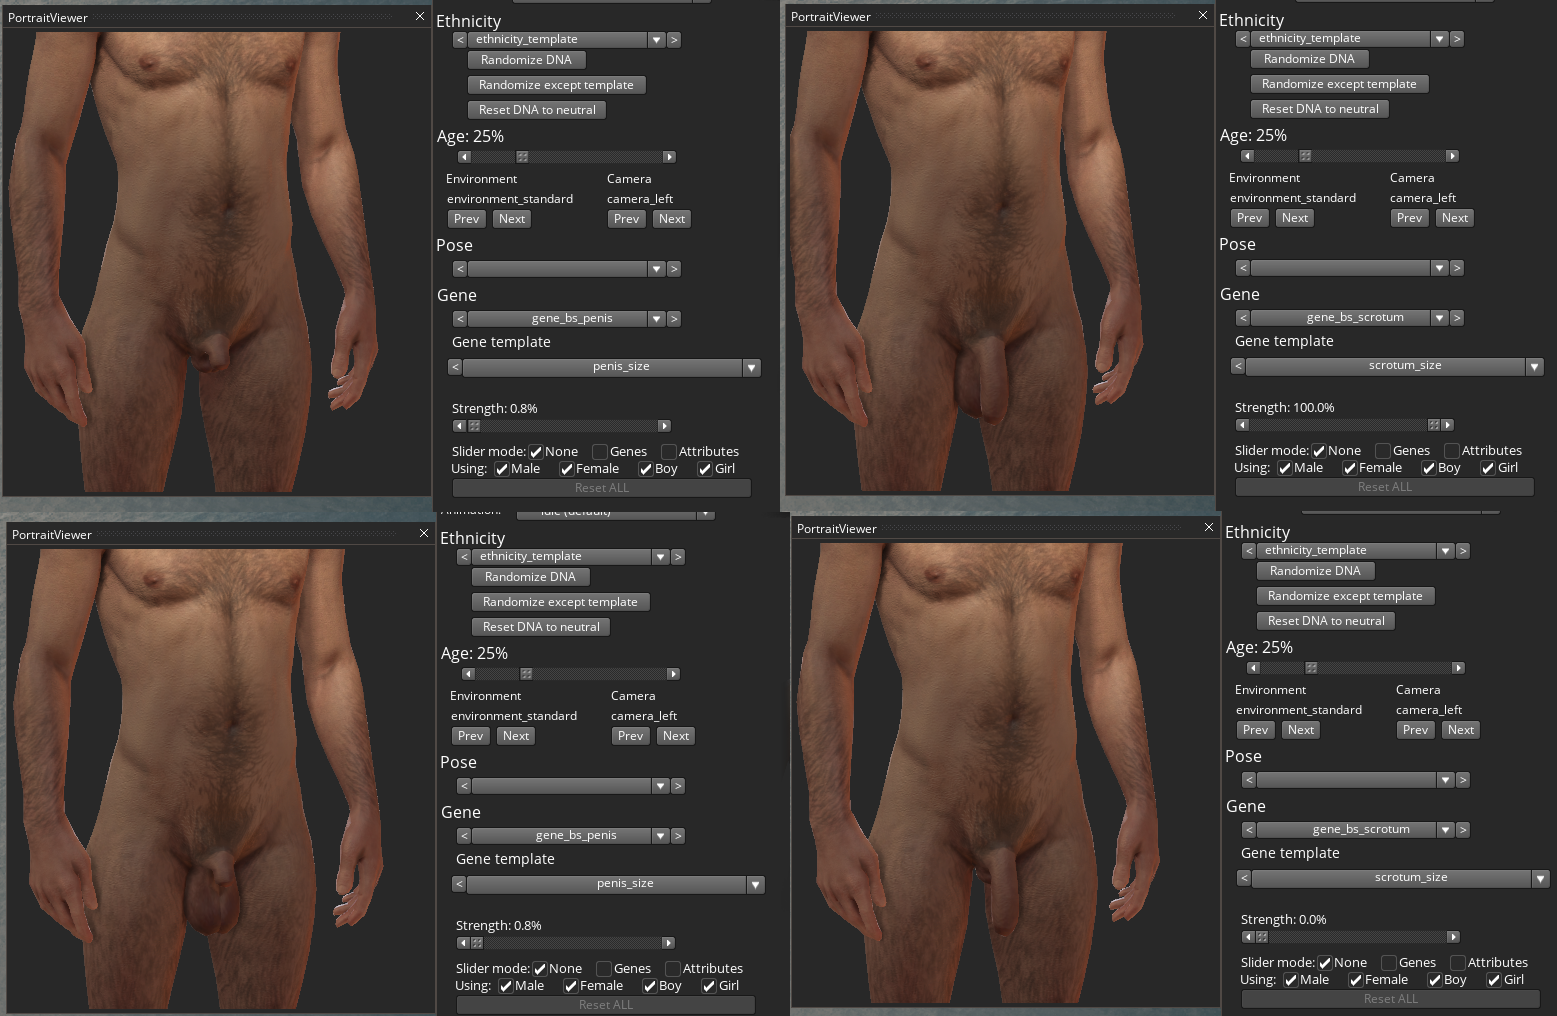Click previous gene template arrow in top-left panel
The image size is (1557, 1016).
(x=455, y=368)
